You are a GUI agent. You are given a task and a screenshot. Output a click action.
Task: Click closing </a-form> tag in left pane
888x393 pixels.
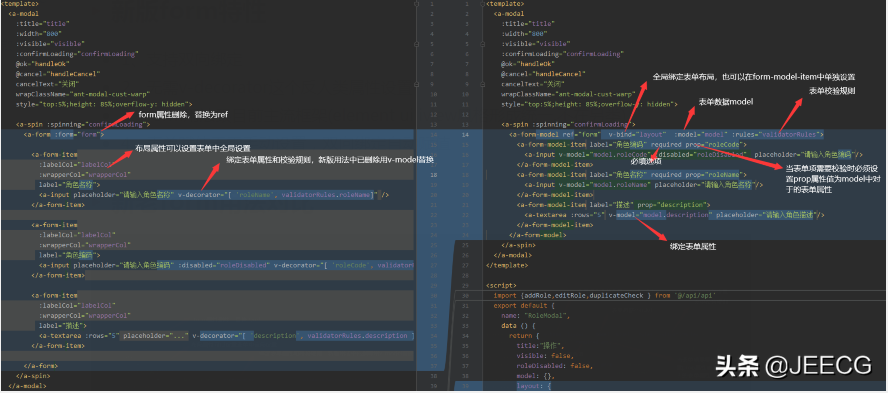41,366
